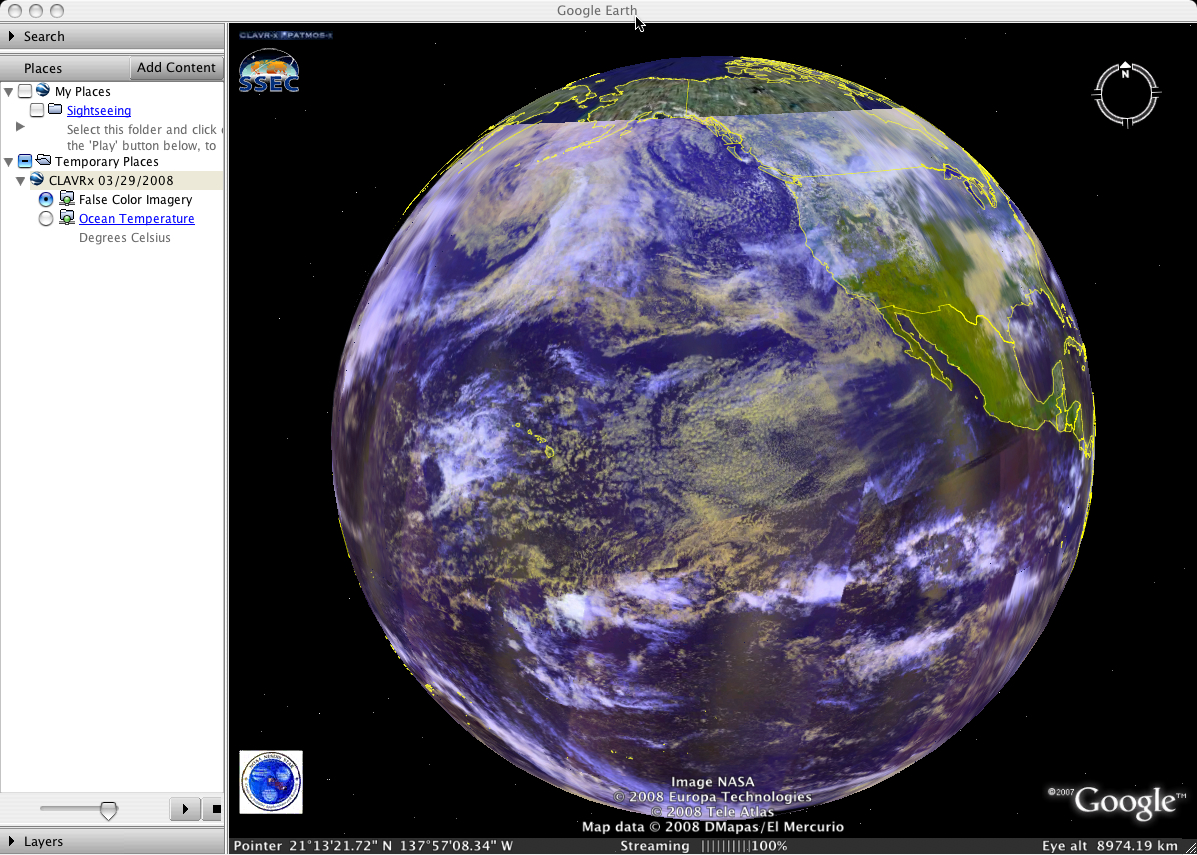Collapse the Temporary Places tree node
Image resolution: width=1197 pixels, height=855 pixels.
pyautogui.click(x=9, y=162)
